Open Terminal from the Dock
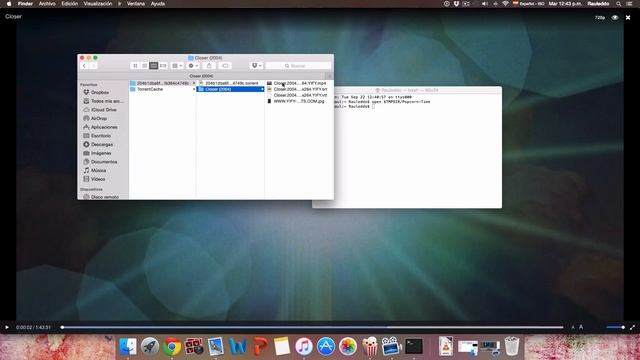Screen dimensions: 640x360 (414, 347)
